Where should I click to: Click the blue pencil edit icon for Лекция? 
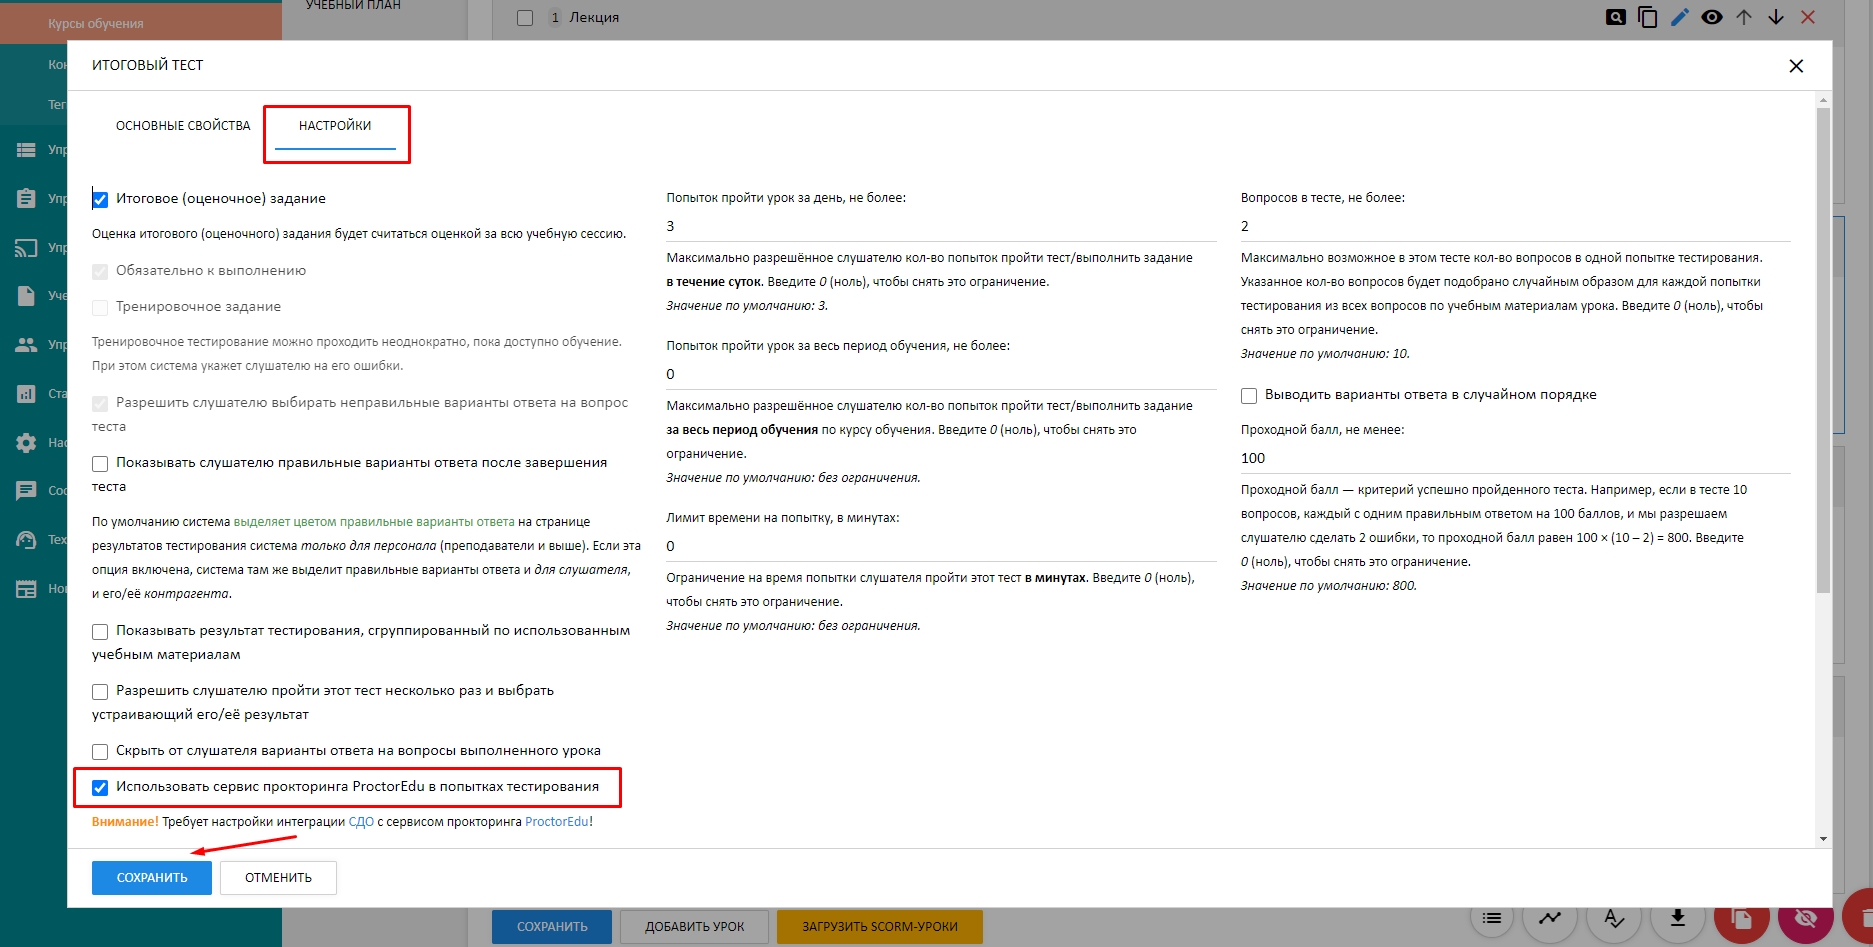1679,17
